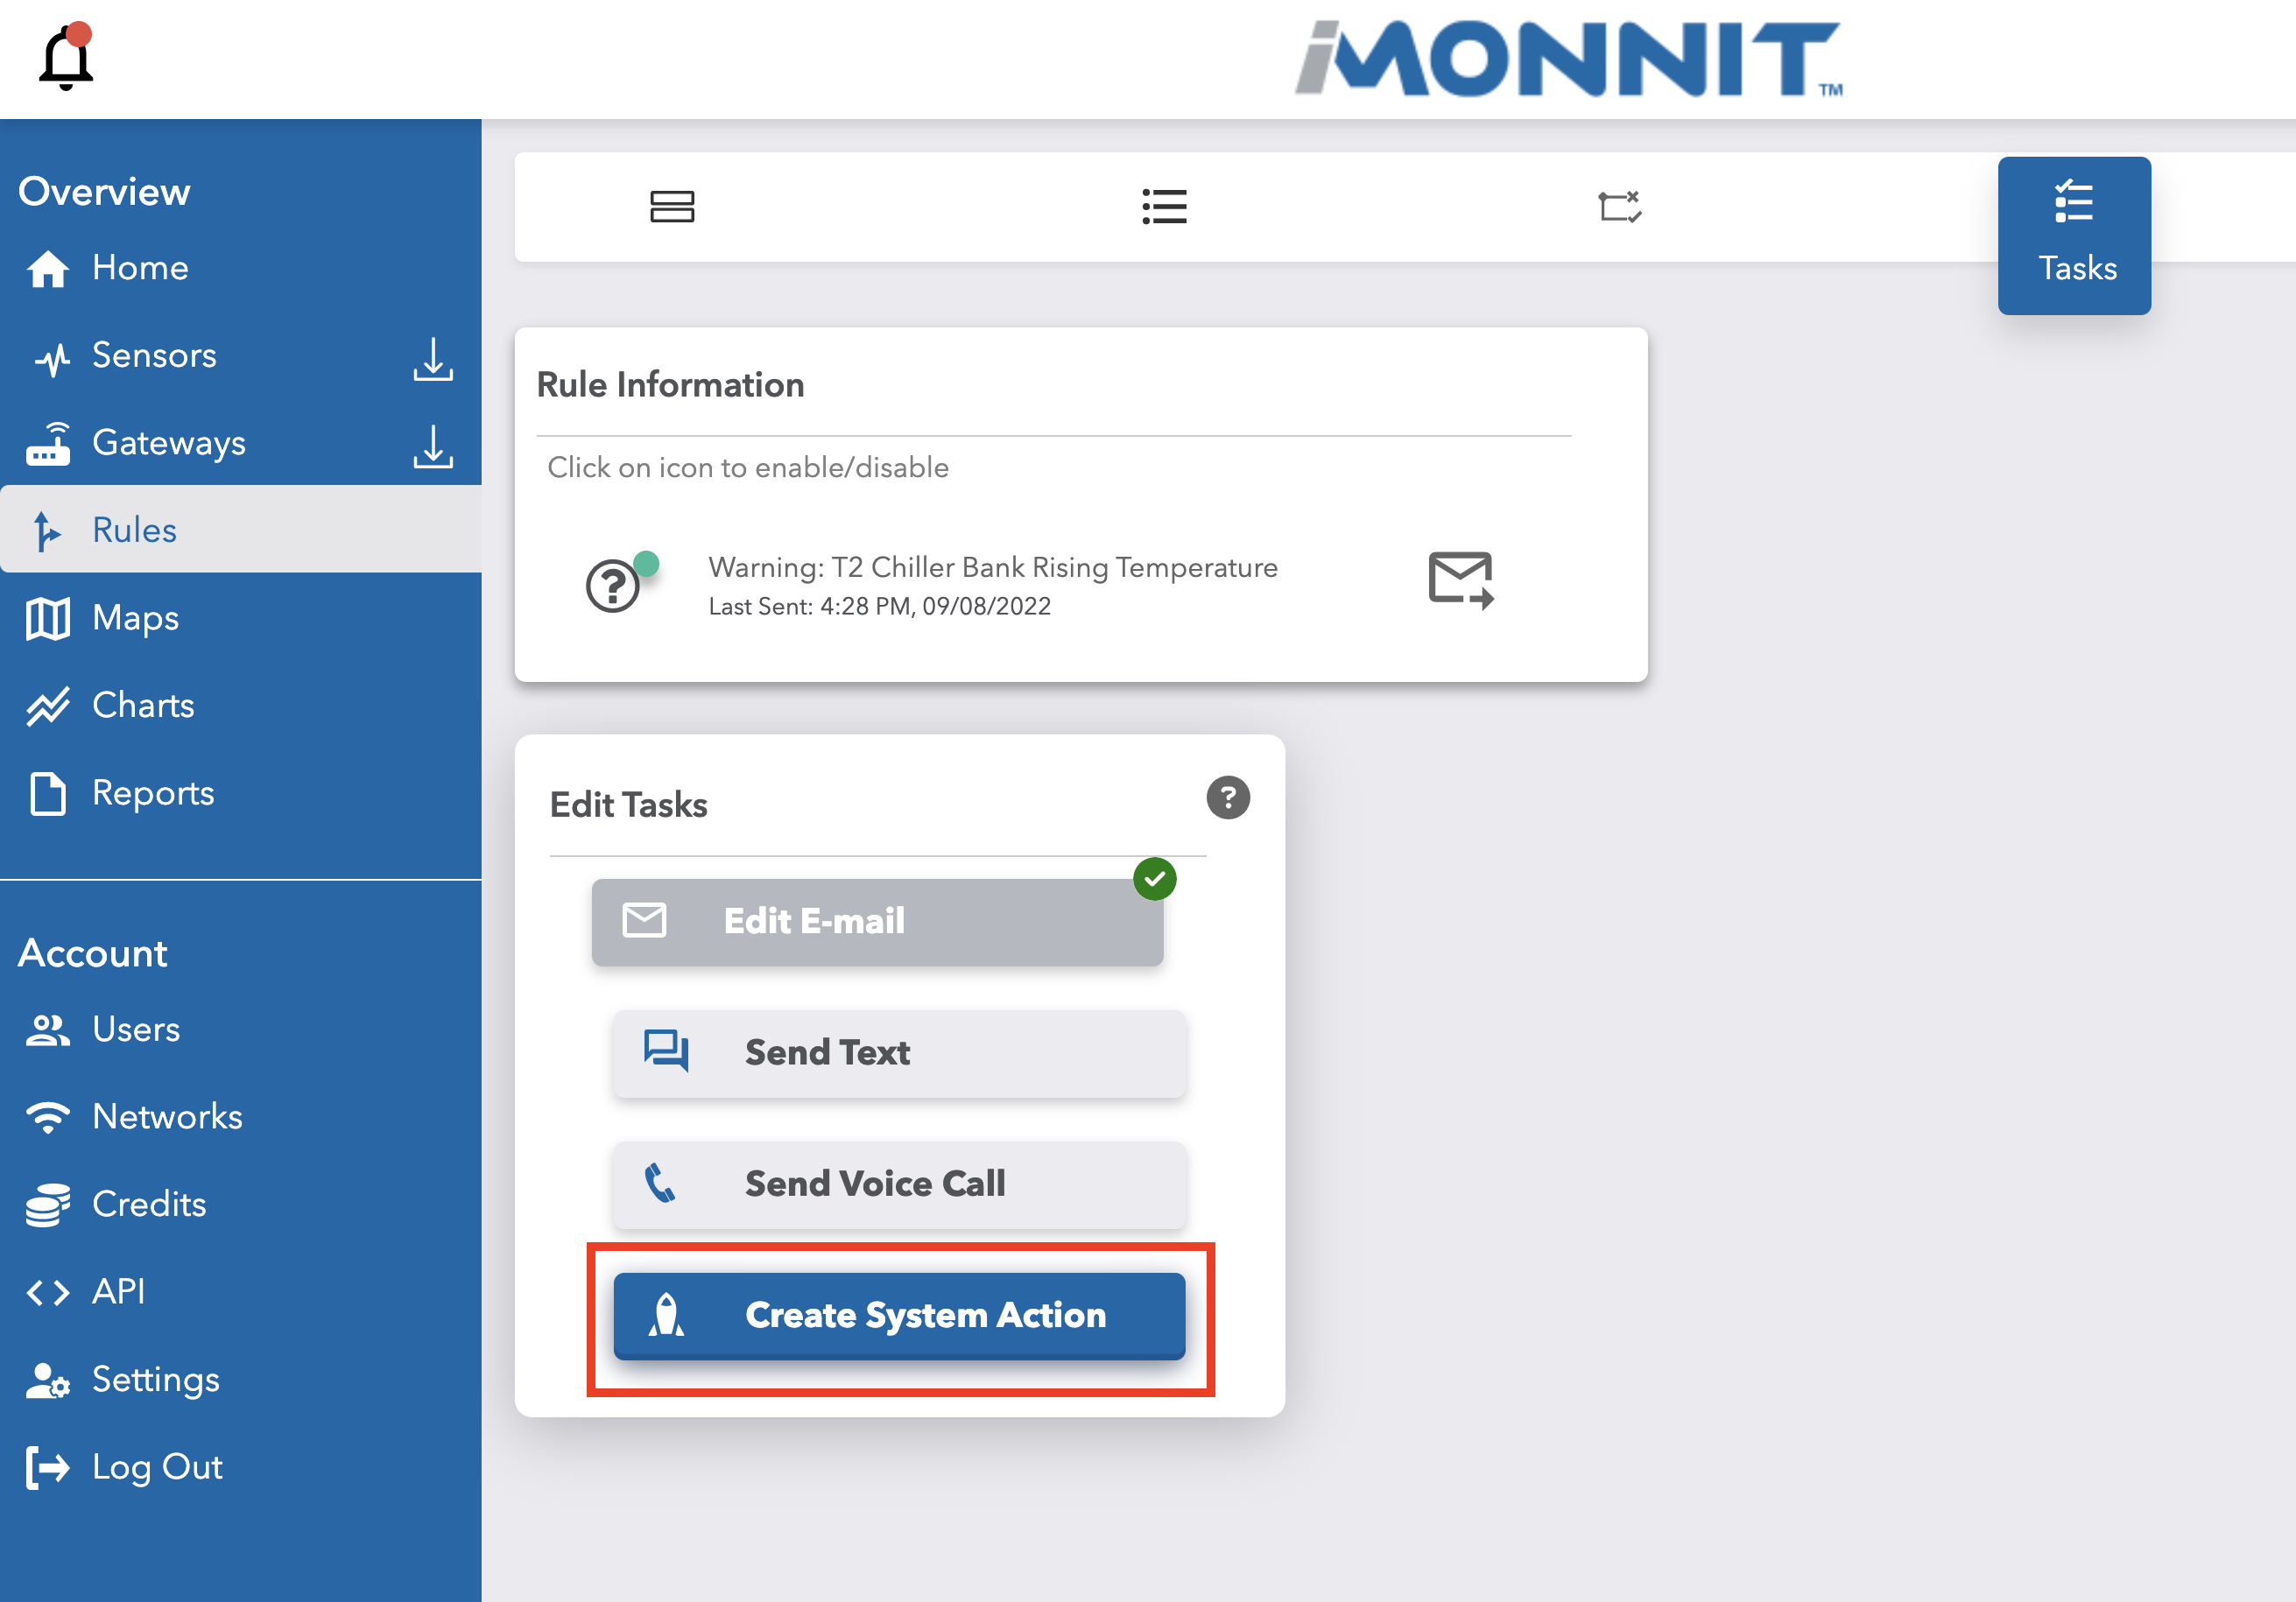The image size is (2296, 1602).
Task: Go to Rules in the sidebar
Action: (x=241, y=529)
